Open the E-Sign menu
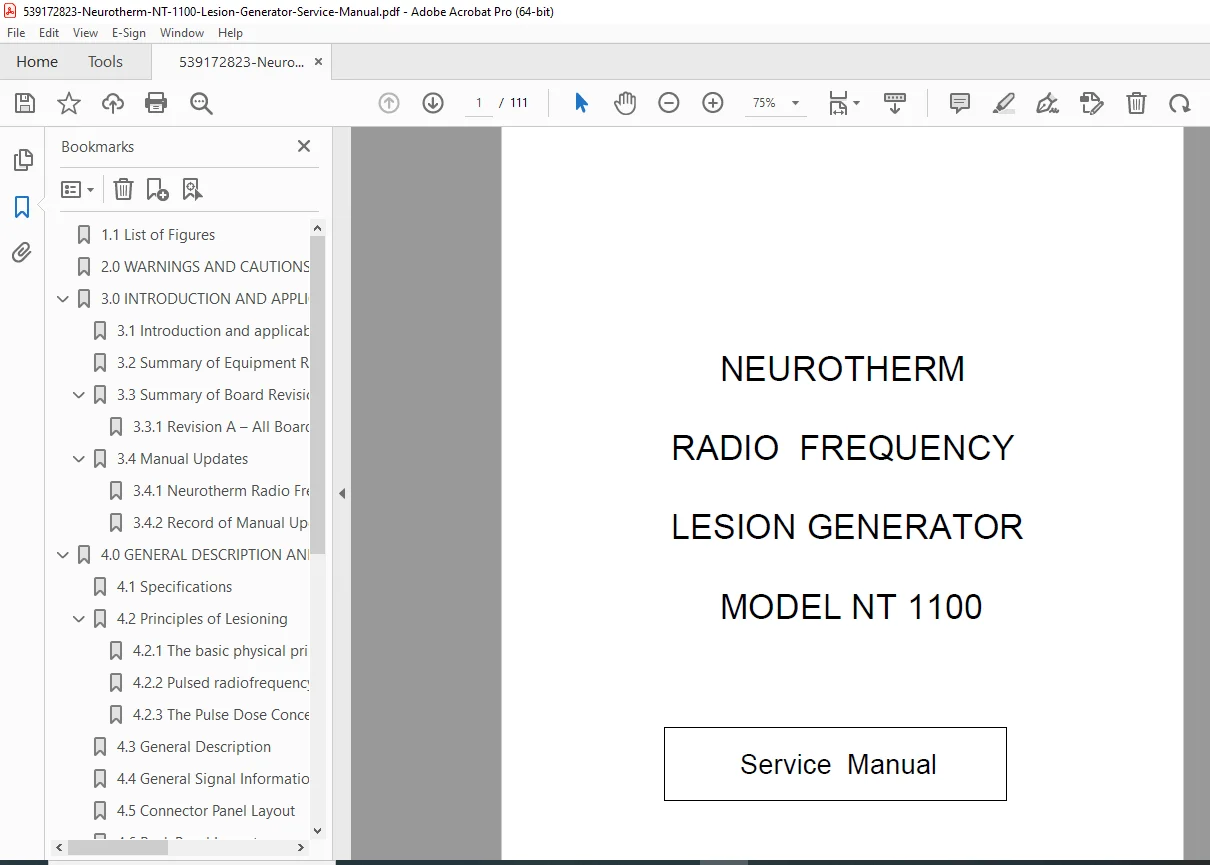 pos(128,33)
